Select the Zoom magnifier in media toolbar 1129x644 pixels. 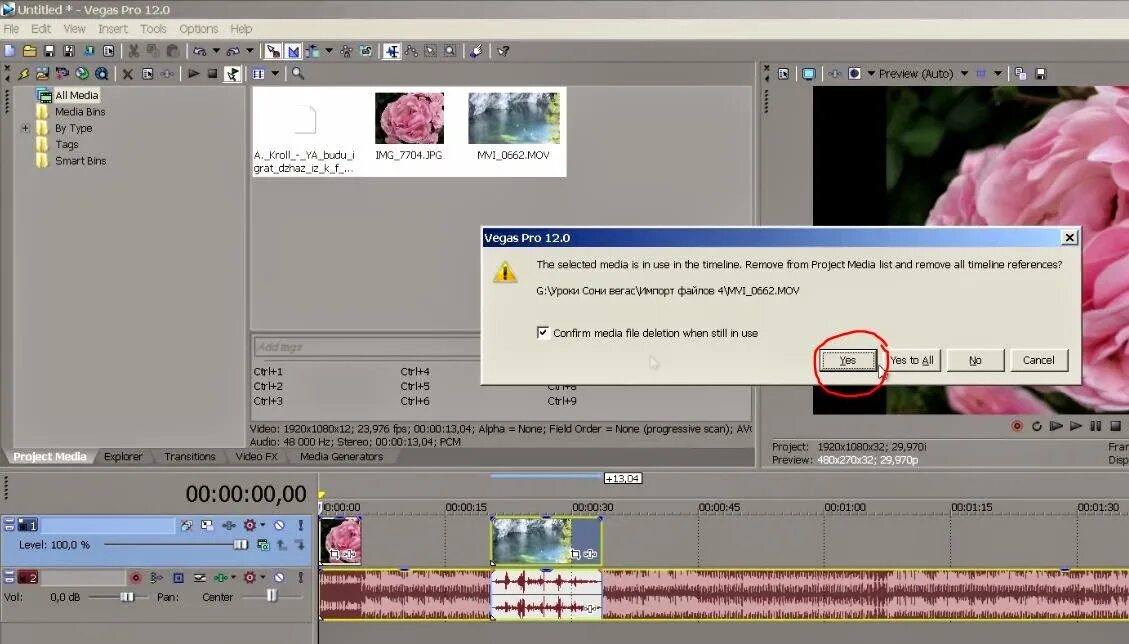coord(298,73)
